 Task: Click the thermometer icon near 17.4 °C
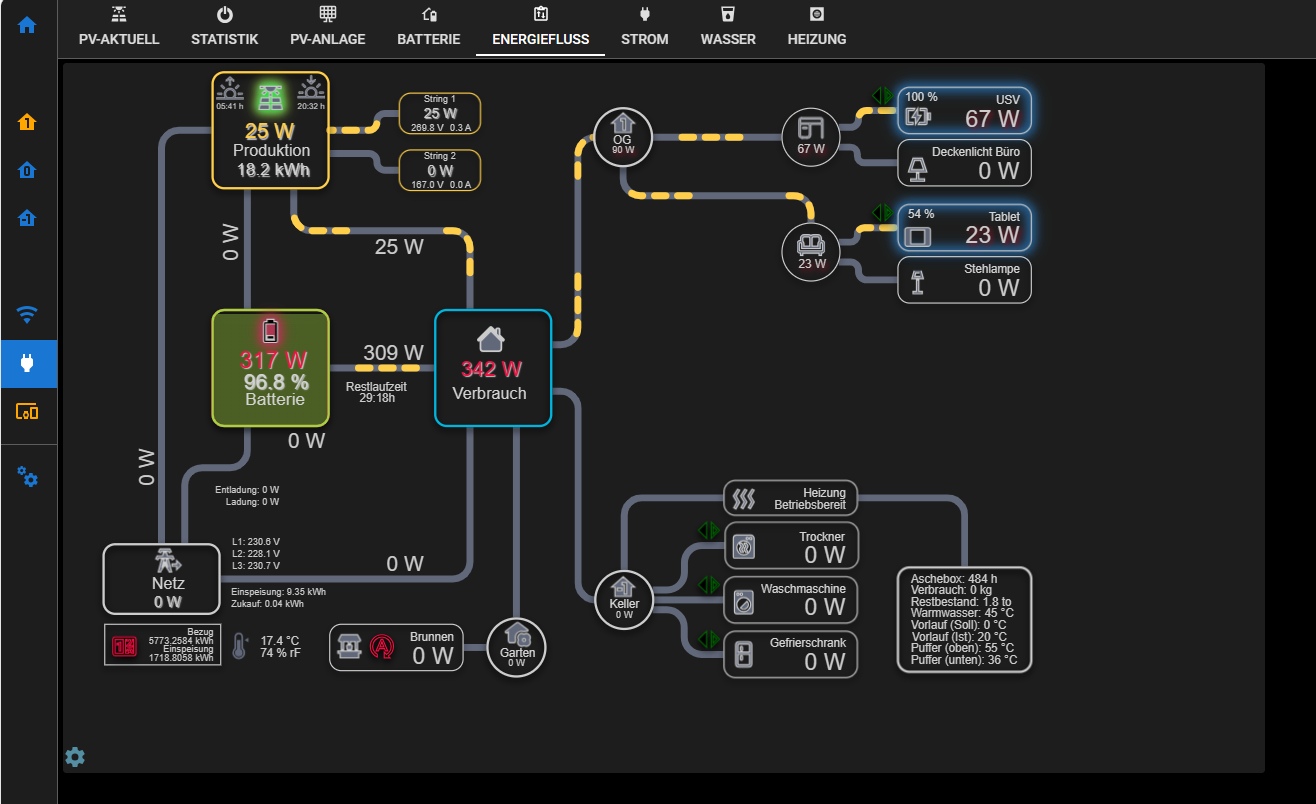(x=238, y=646)
